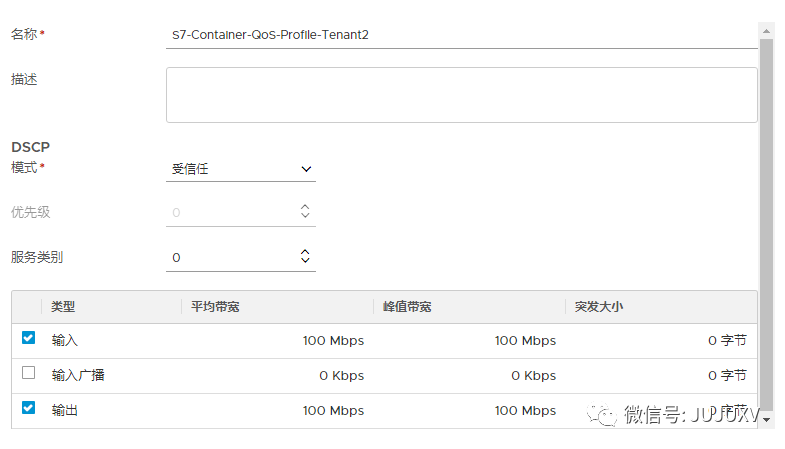Click the name field containing S7-Container-QoS-Profile-Tenant2
Screen dimensions: 785x449
coord(460,35)
